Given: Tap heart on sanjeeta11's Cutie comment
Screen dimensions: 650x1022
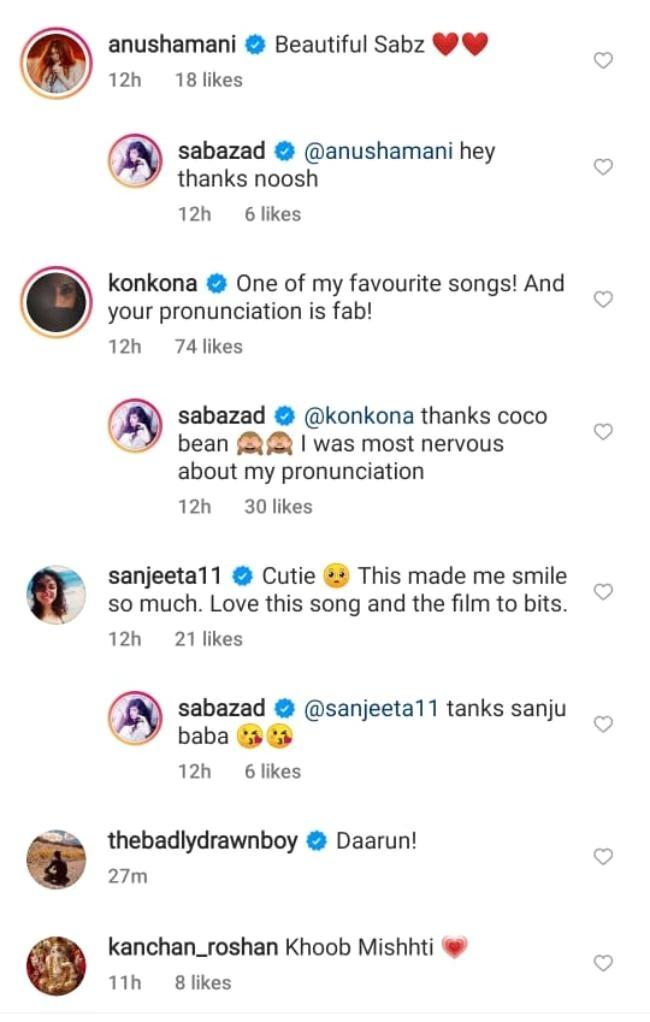Looking at the screenshot, I should (x=603, y=592).
